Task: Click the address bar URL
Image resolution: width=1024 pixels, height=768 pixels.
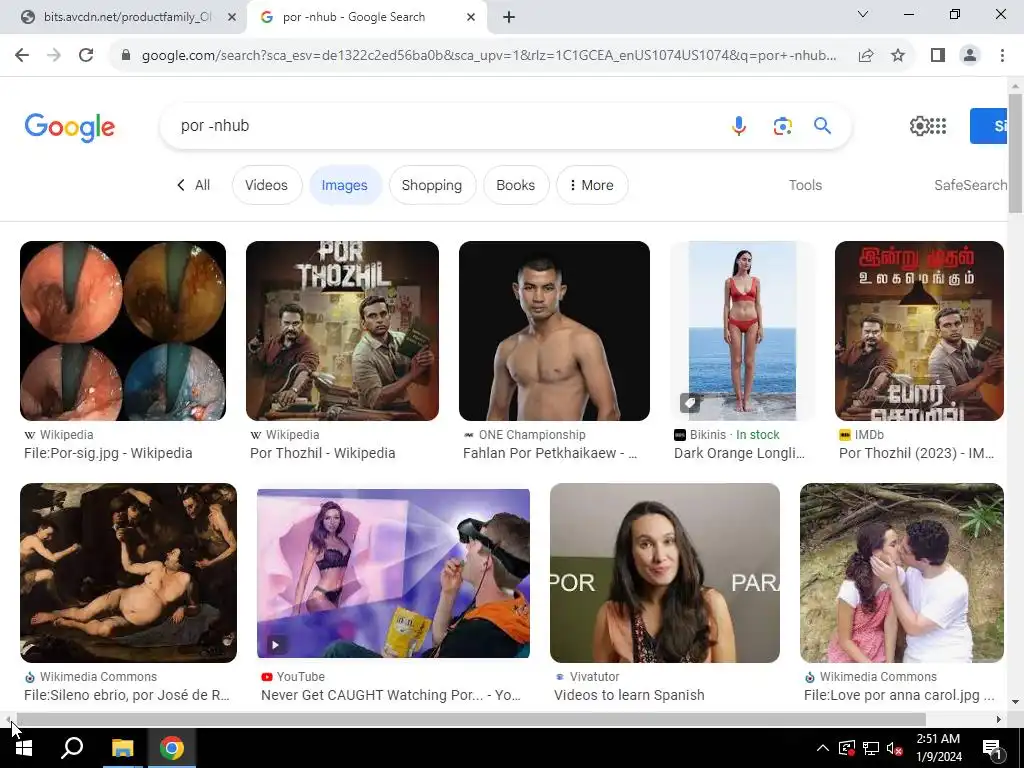Action: point(488,56)
